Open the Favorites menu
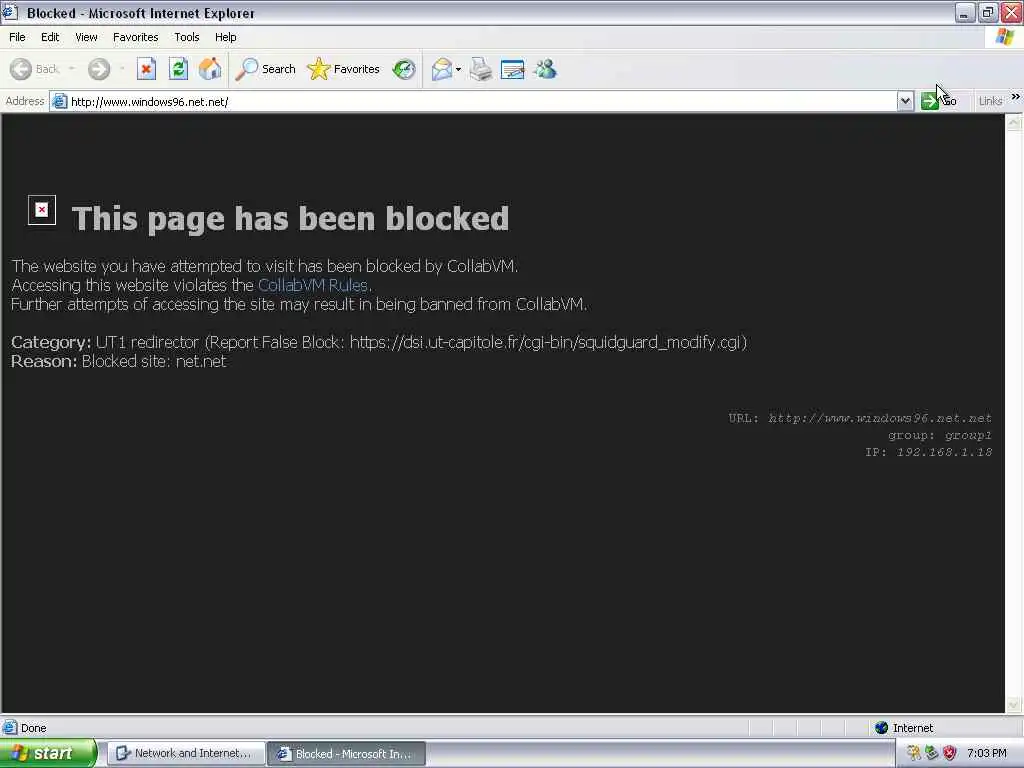Image resolution: width=1024 pixels, height=768 pixels. click(135, 37)
